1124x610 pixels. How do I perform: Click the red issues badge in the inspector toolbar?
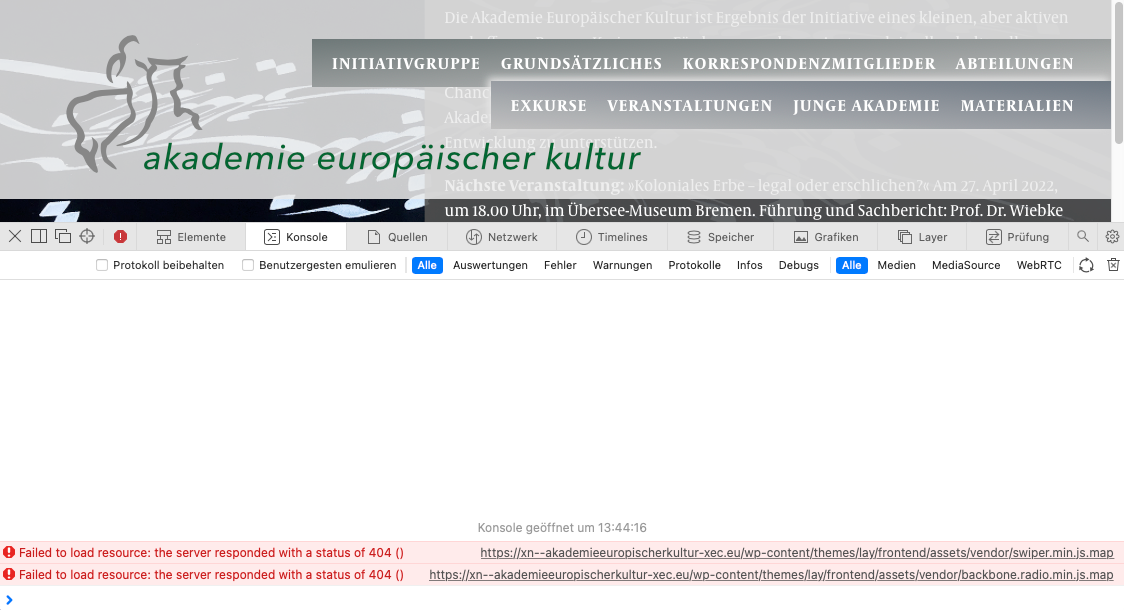(120, 236)
